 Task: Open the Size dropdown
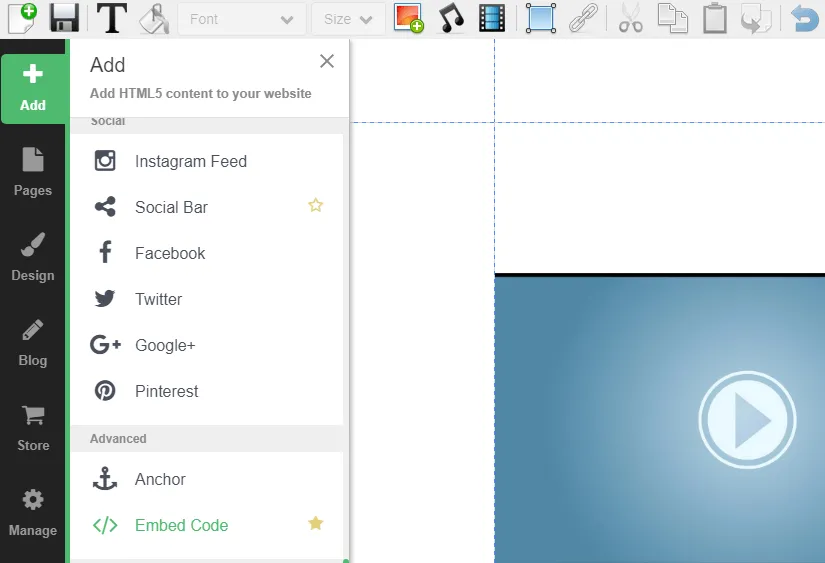348,19
